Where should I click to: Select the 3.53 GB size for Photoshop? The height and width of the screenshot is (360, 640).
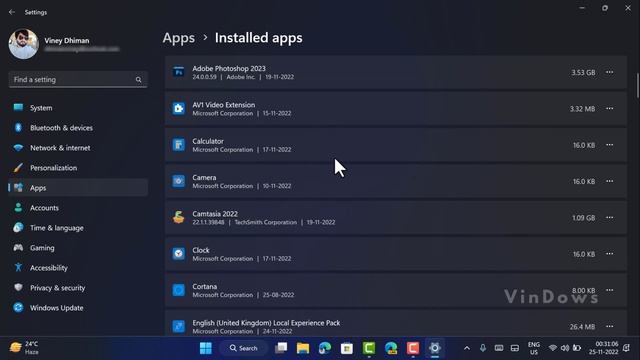583,73
